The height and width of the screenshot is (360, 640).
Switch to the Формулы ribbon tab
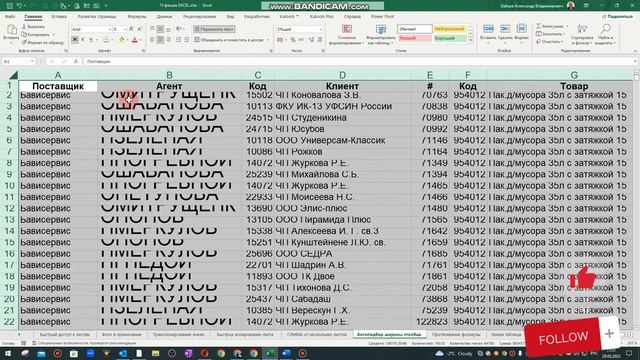coord(136,17)
